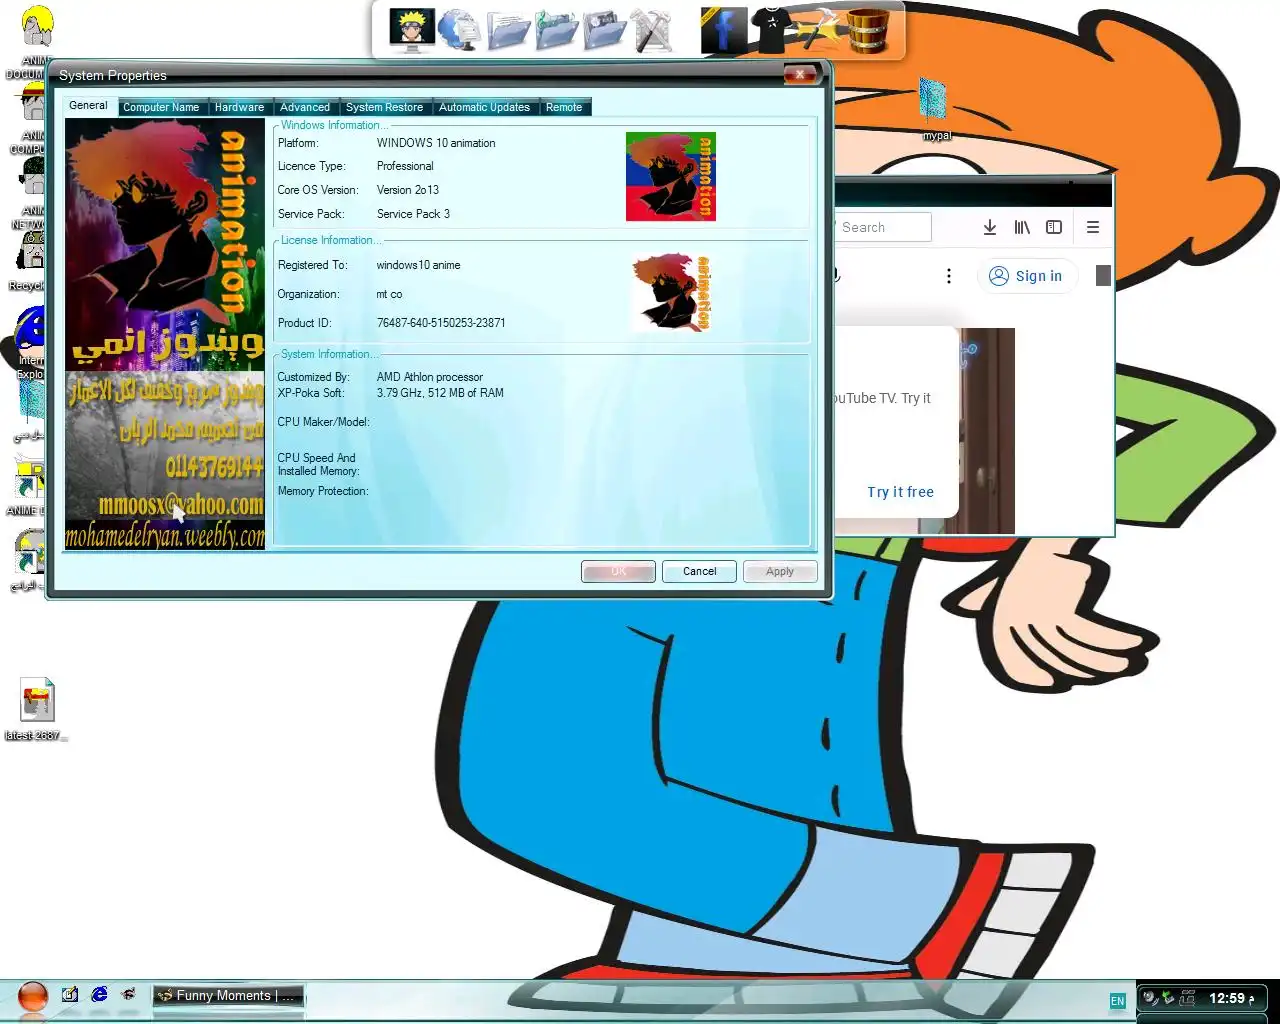Select the latest 2887 desktop file icon
The image size is (1280, 1024).
(x=36, y=710)
